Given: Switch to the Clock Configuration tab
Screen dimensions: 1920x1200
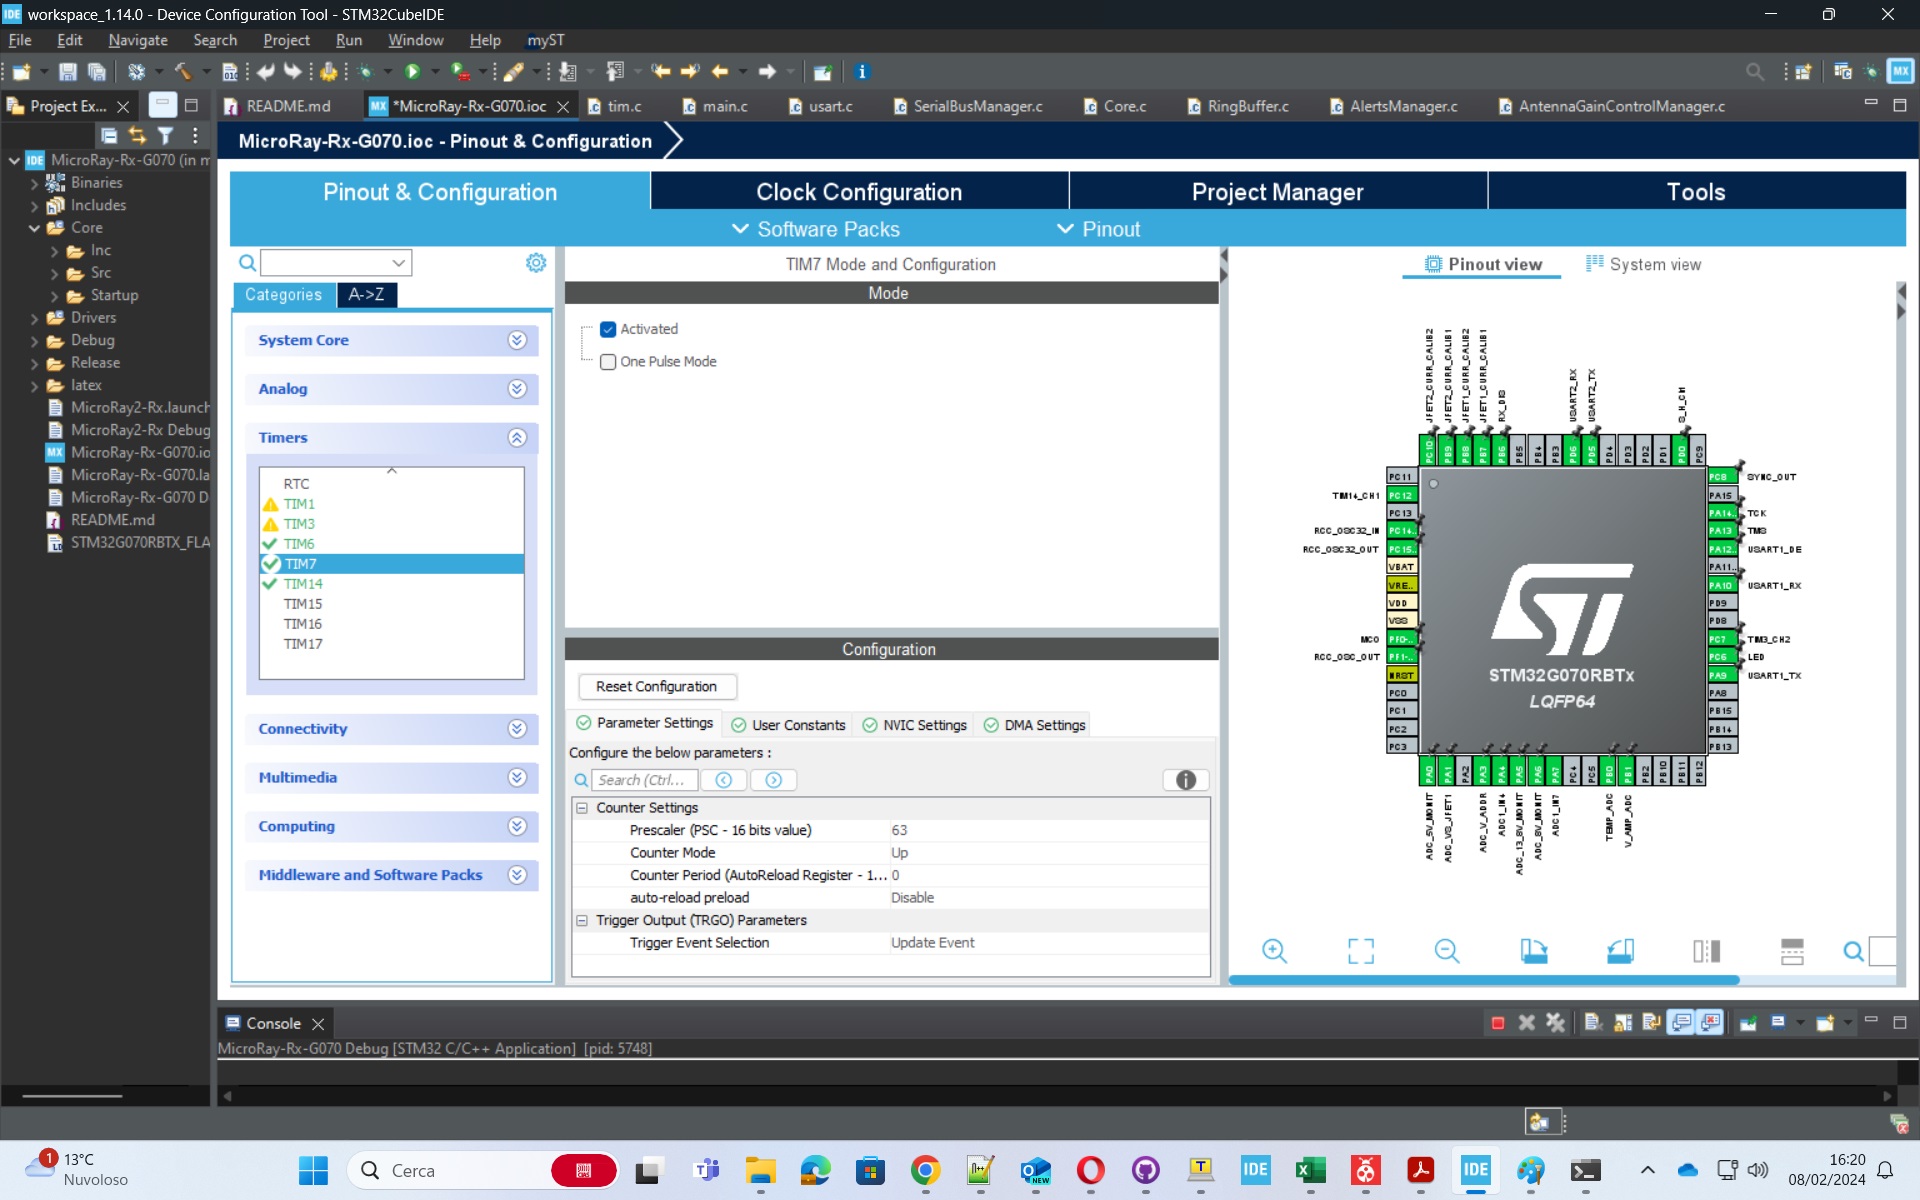Looking at the screenshot, I should 858,191.
